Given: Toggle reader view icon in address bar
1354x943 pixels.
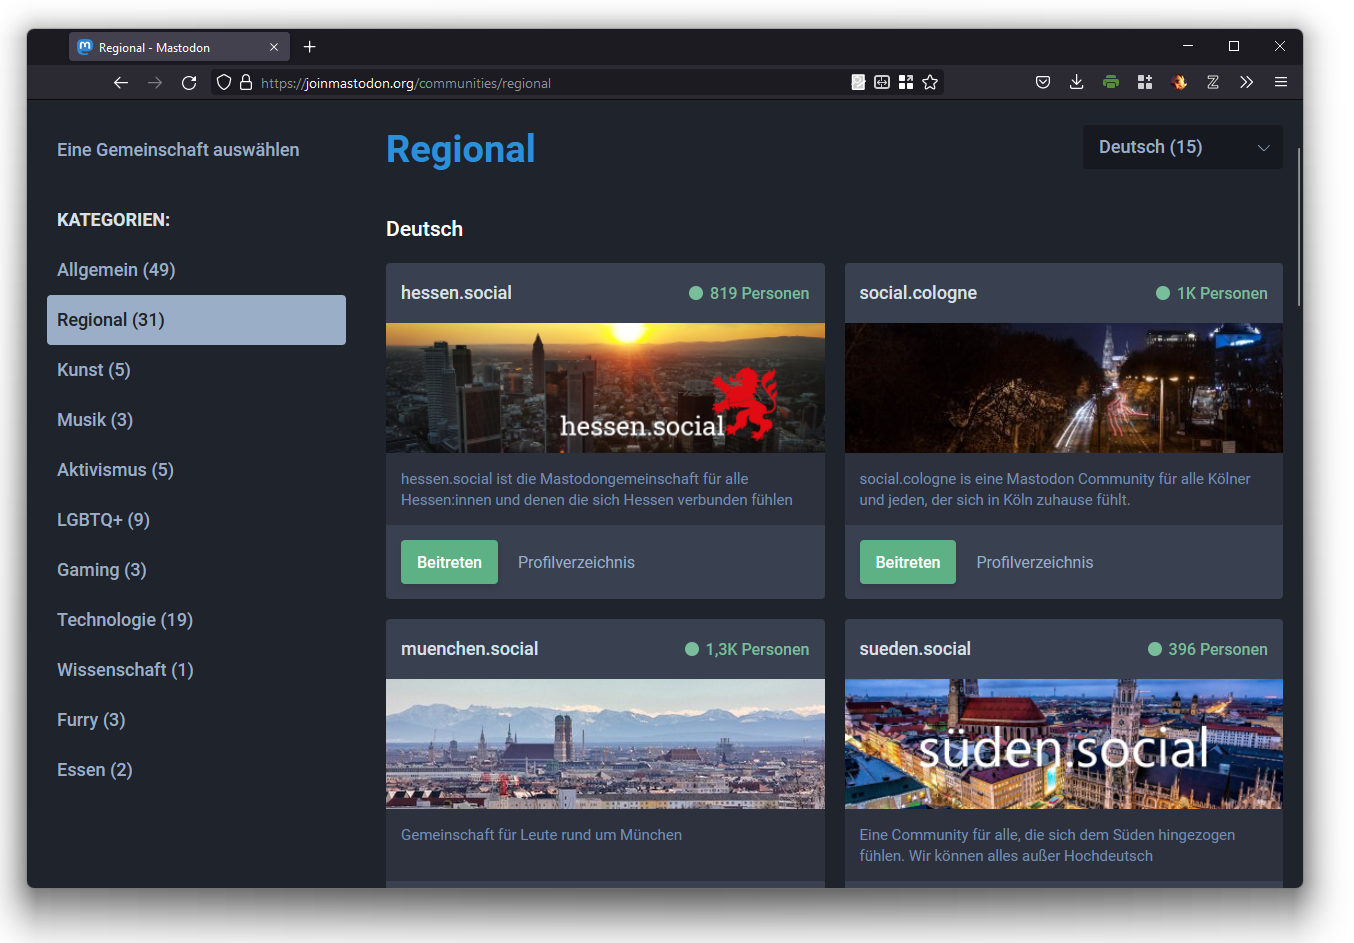Looking at the screenshot, I should coord(858,82).
